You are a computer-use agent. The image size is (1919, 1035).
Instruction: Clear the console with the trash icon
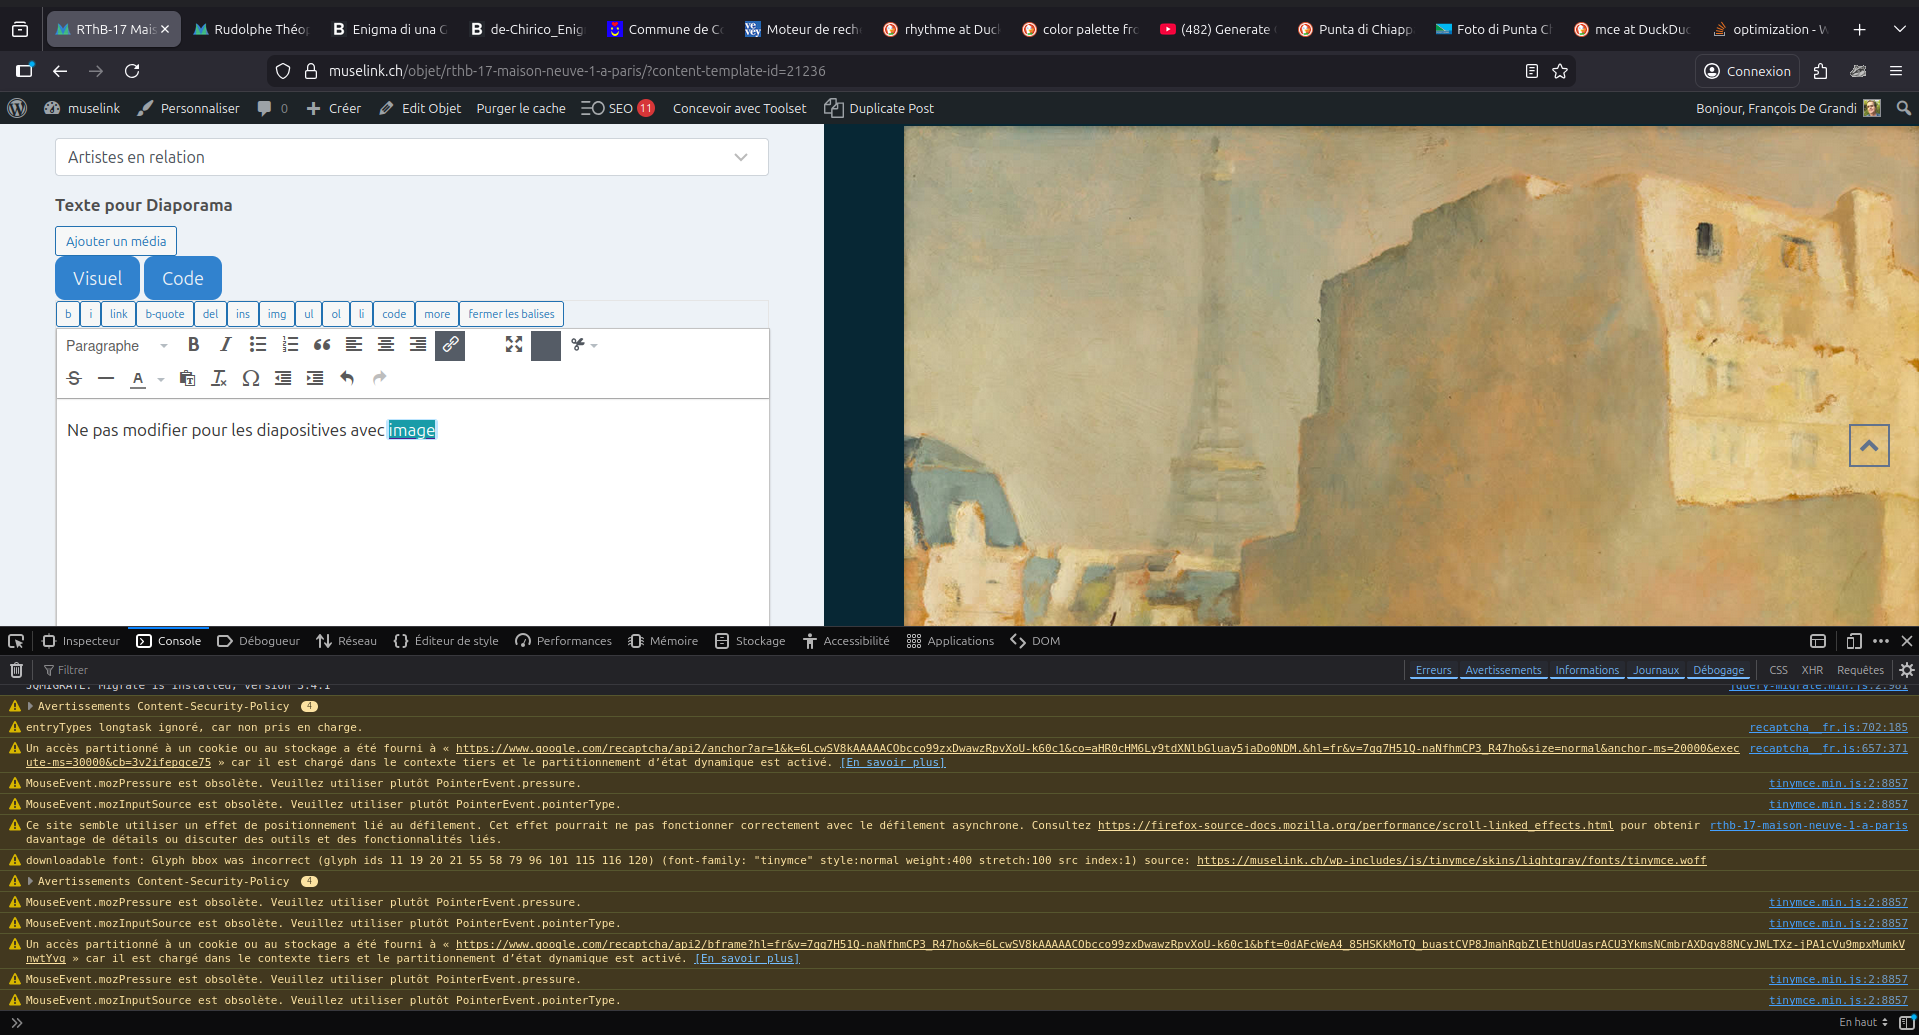(17, 670)
